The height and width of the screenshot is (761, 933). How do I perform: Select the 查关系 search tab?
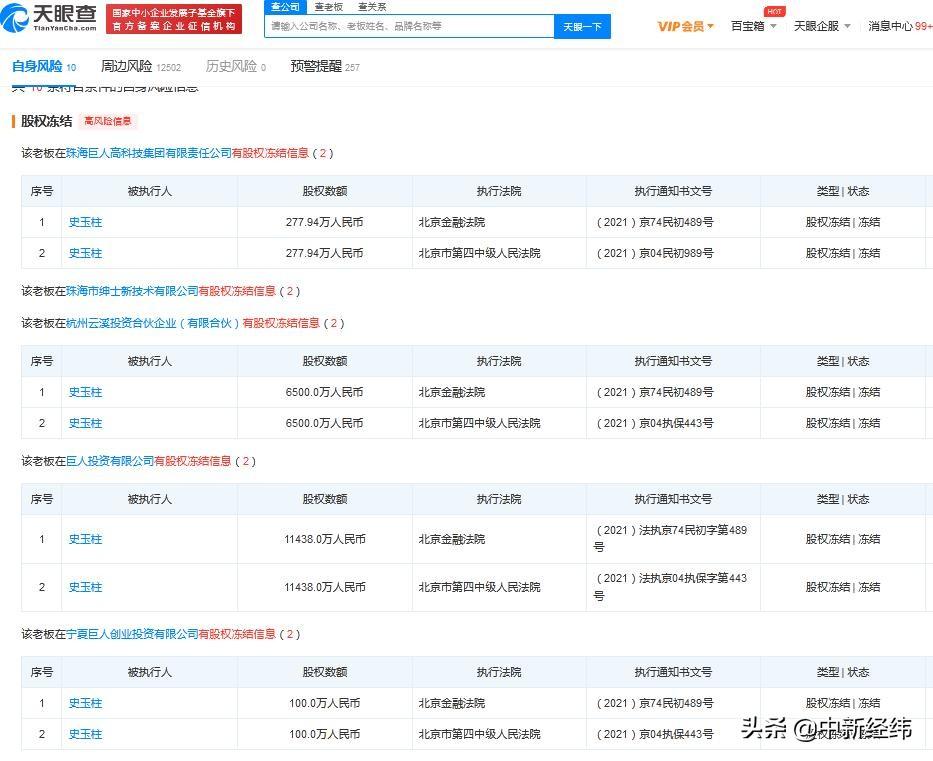(371, 7)
